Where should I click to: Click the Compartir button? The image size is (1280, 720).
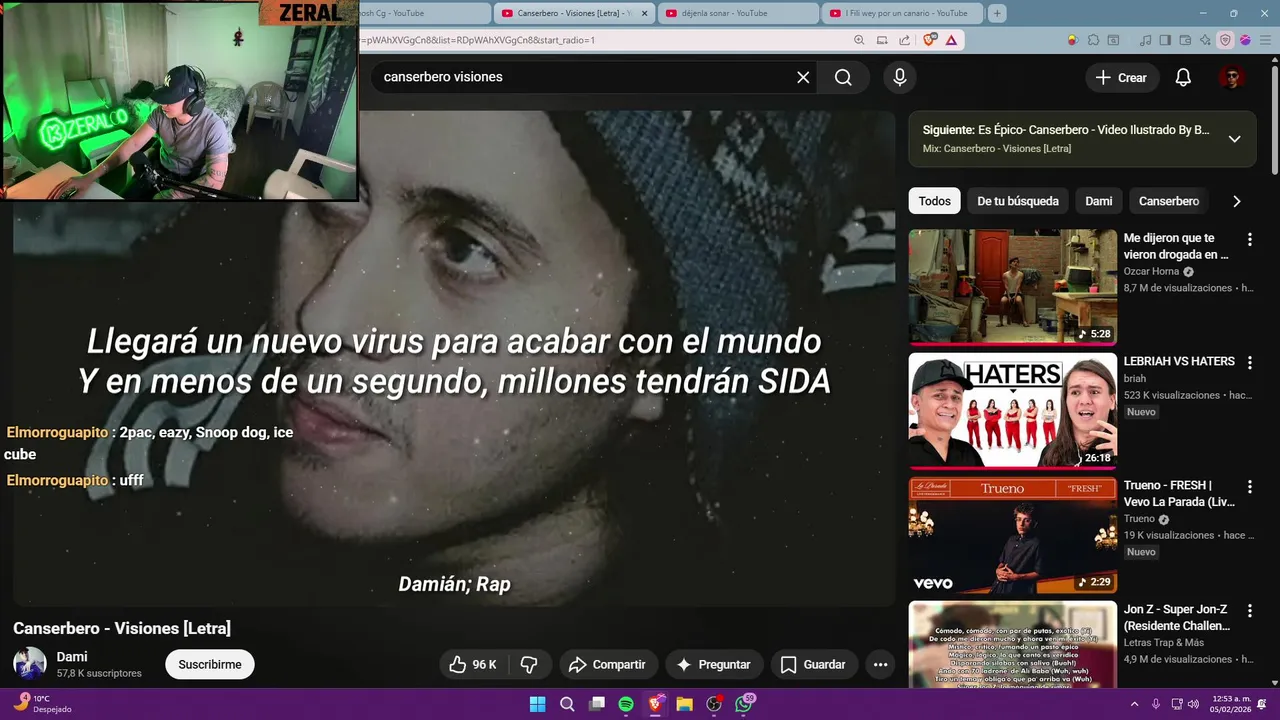(x=607, y=664)
